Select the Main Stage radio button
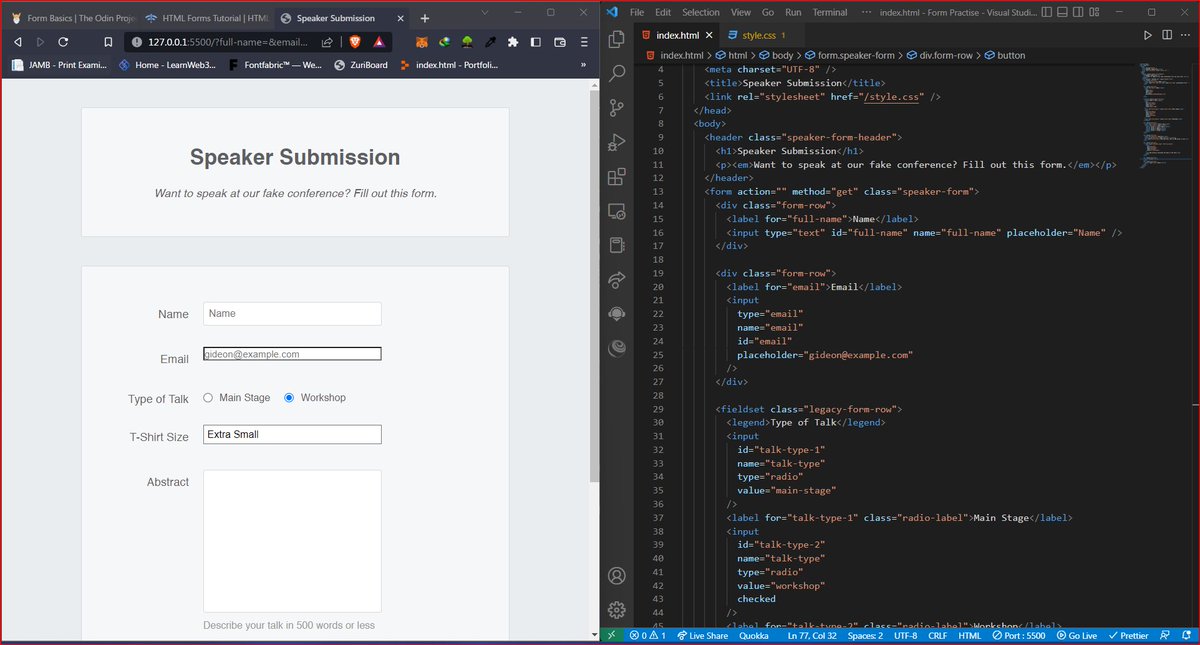Viewport: 1200px width, 645px height. click(208, 397)
